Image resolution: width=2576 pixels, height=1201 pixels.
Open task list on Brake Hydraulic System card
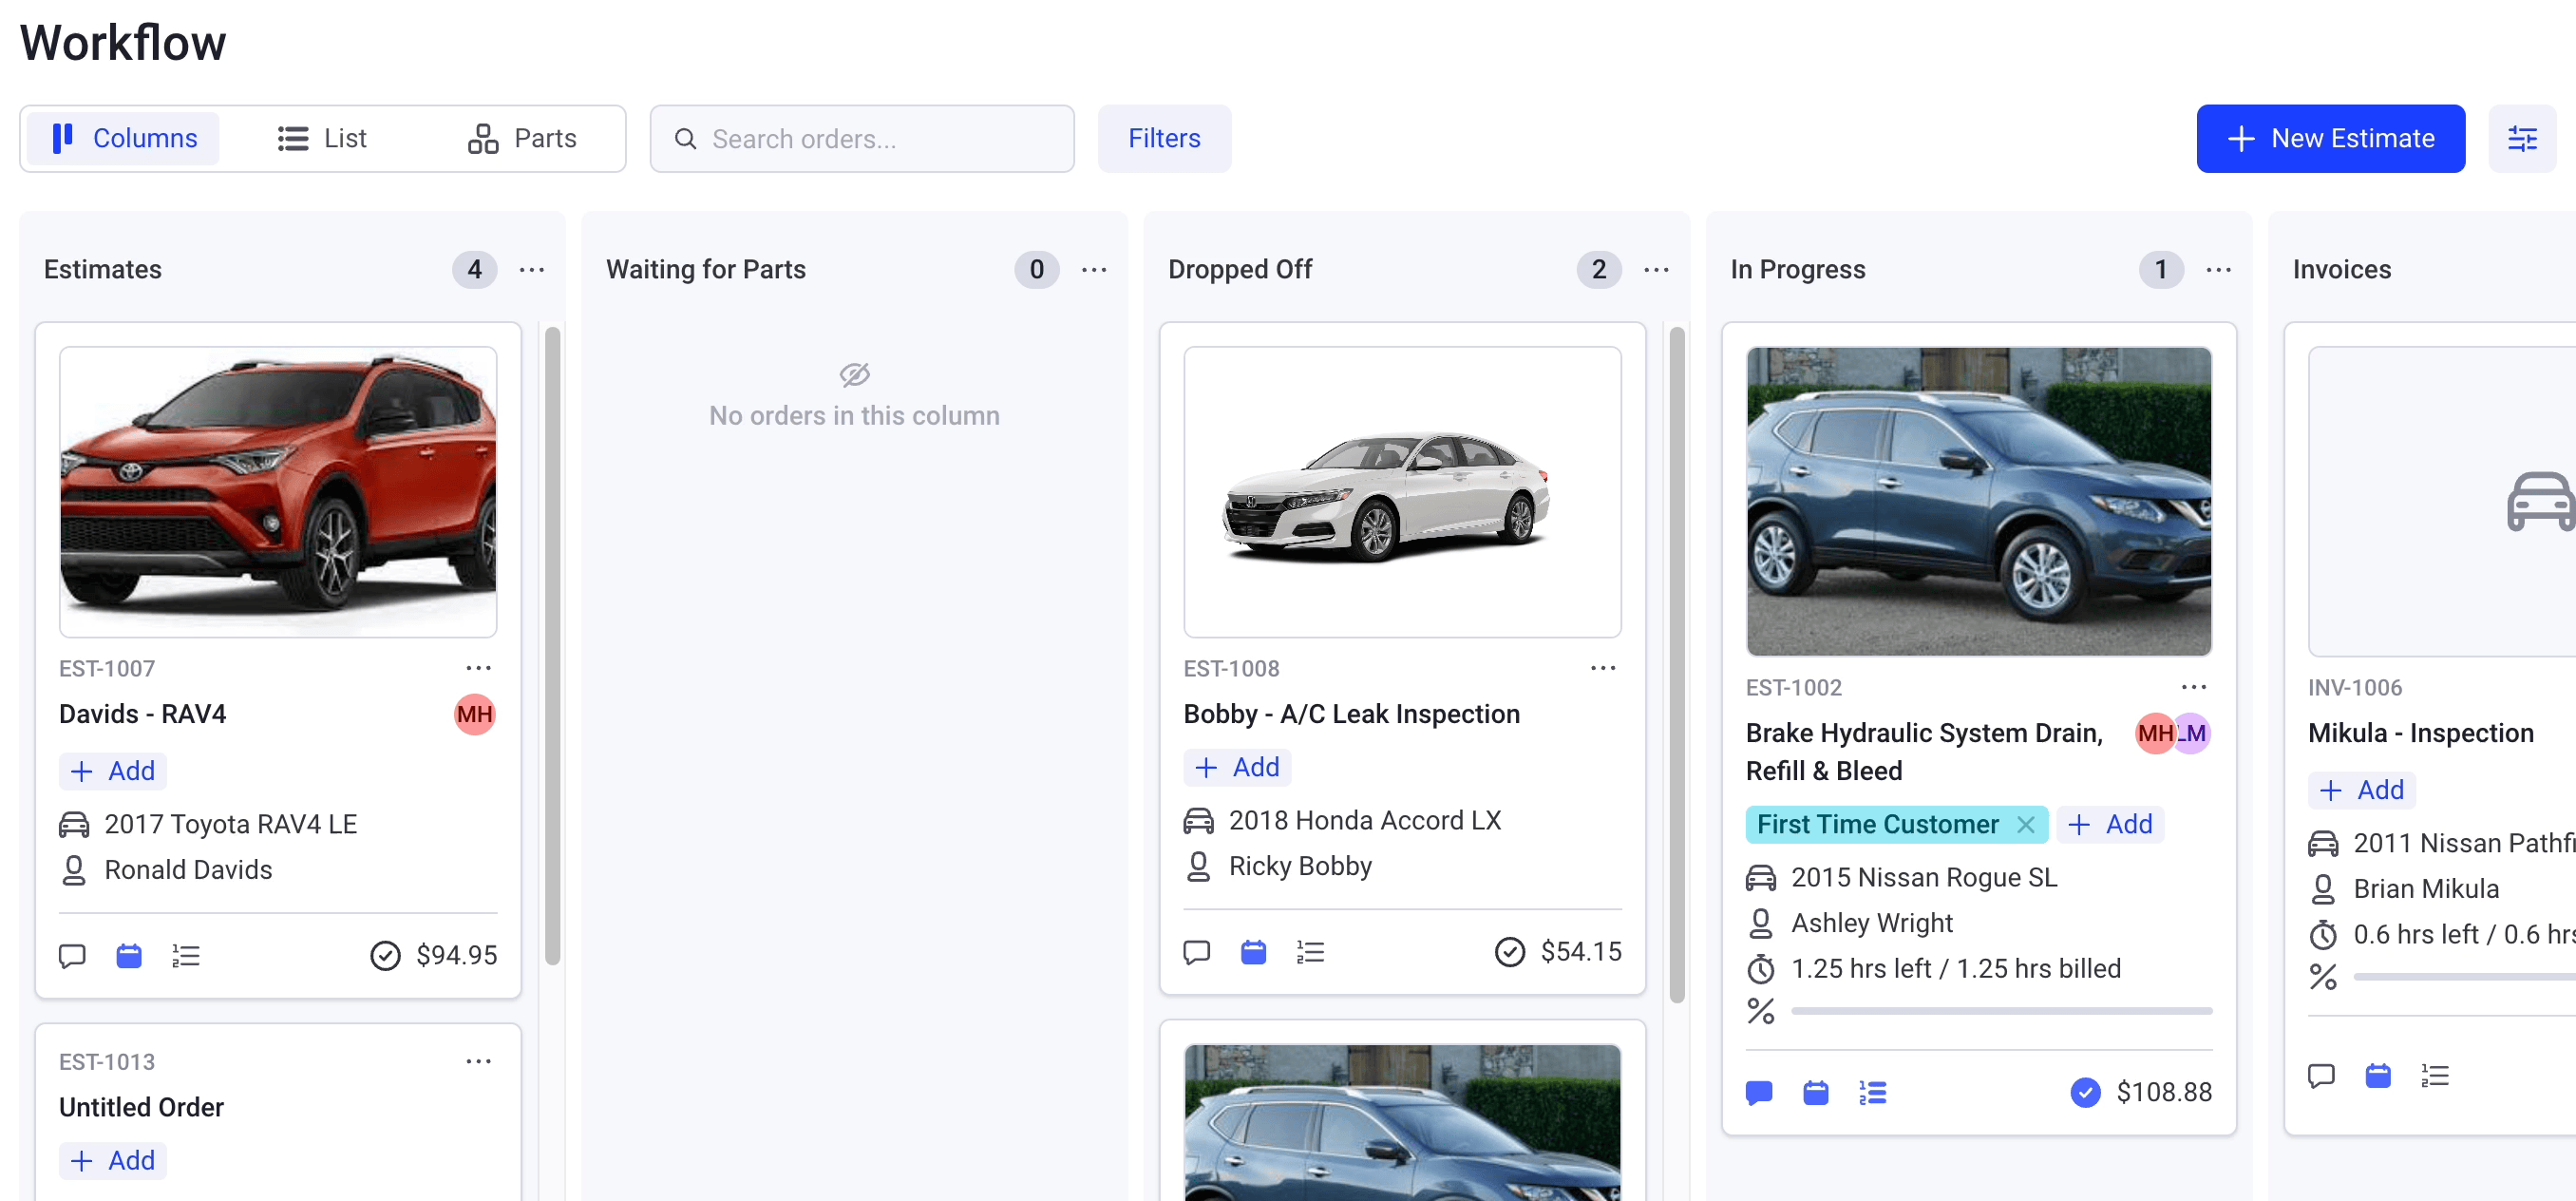[1873, 1092]
